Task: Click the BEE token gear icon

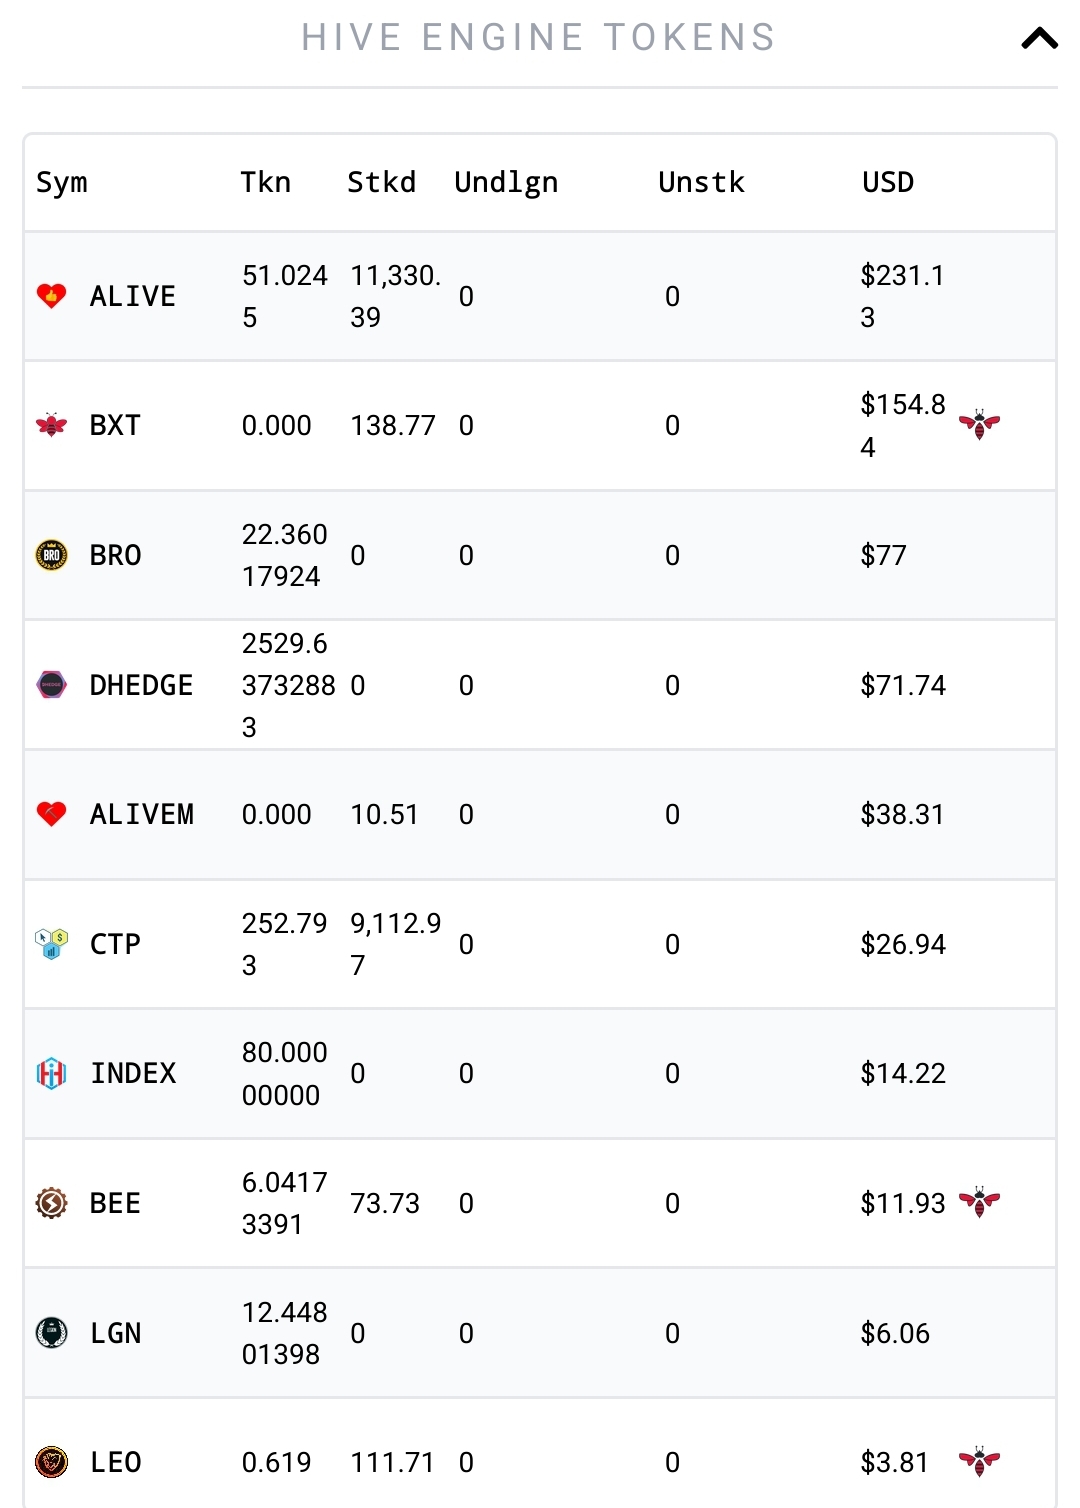Action: [x=52, y=1203]
